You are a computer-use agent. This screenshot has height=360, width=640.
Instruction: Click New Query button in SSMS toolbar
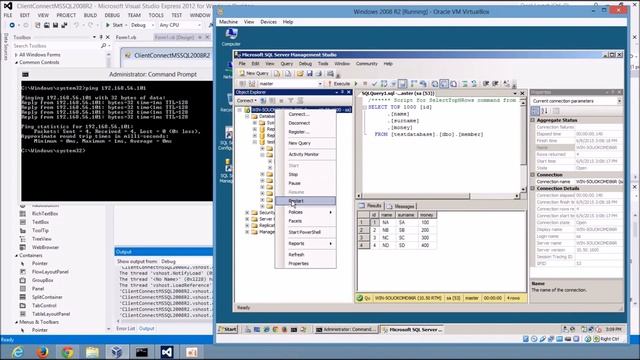[254, 73]
